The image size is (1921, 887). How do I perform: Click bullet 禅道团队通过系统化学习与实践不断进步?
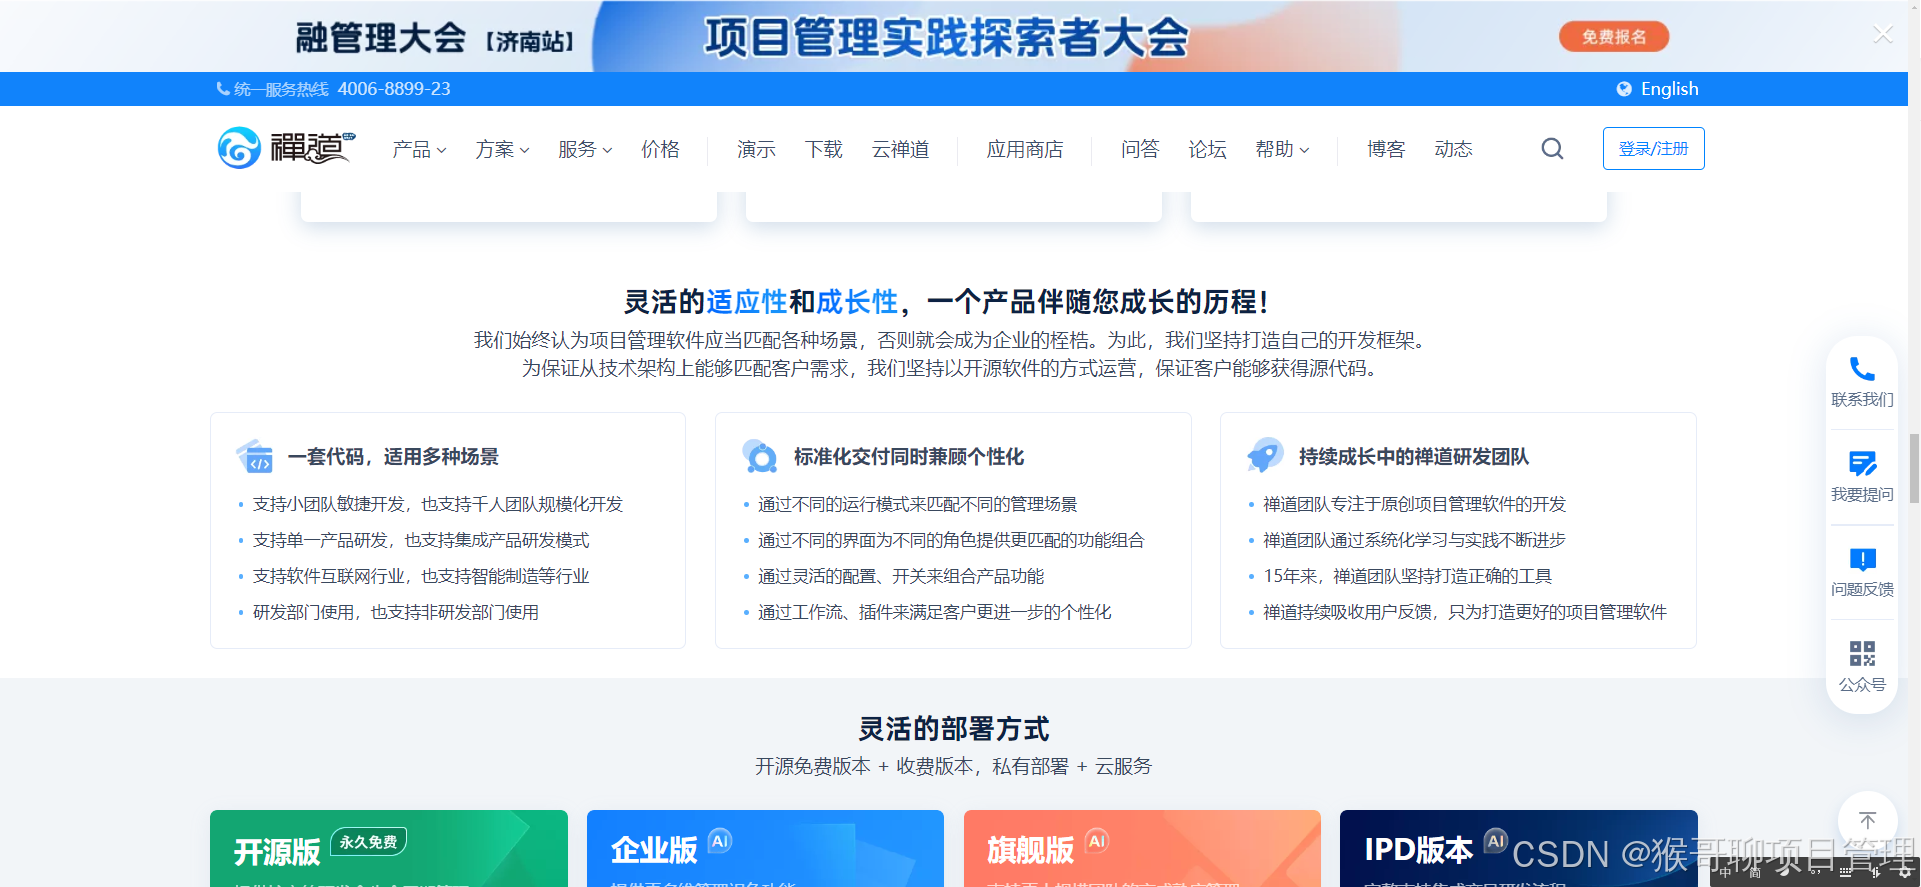tap(1414, 540)
